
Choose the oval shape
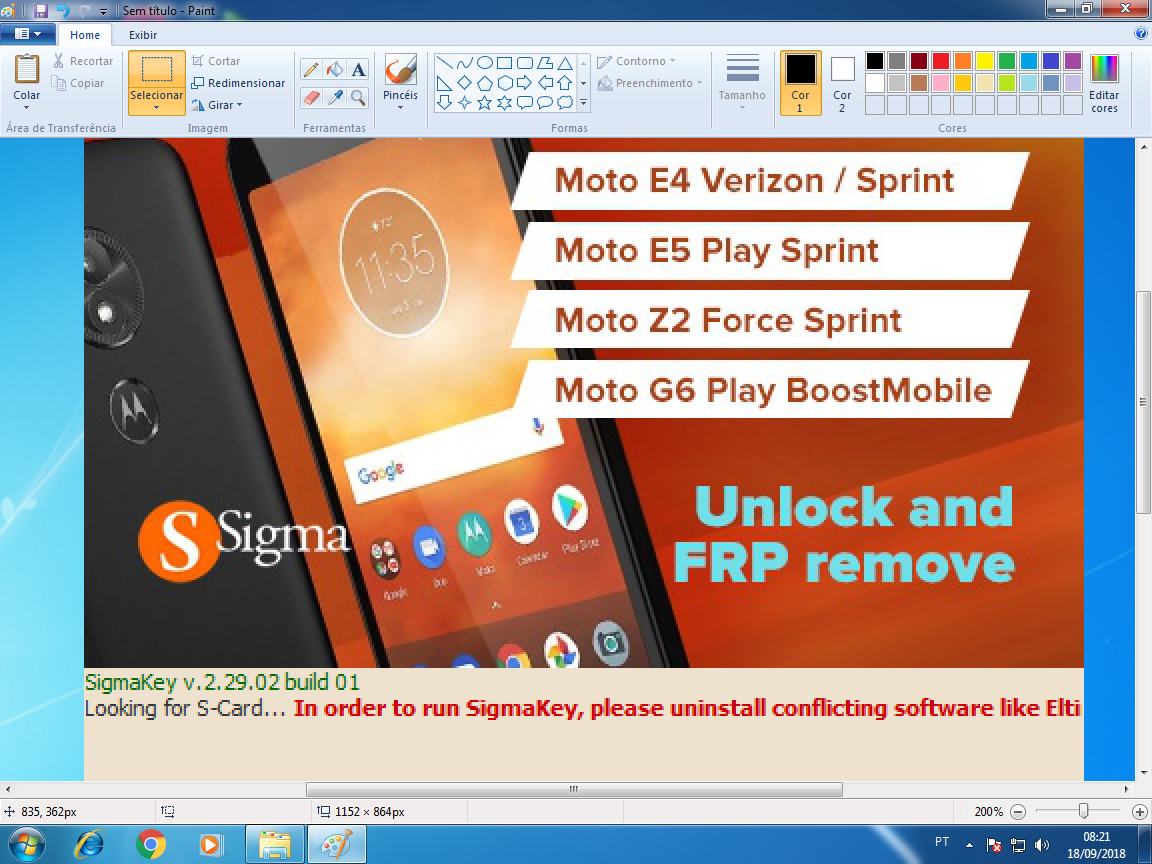(x=484, y=63)
